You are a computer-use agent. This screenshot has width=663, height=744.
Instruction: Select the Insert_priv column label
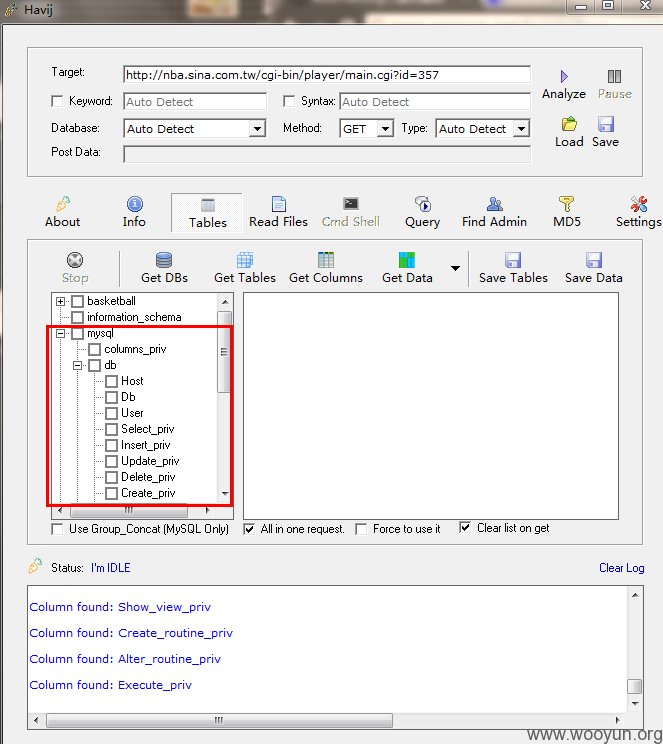(145, 445)
